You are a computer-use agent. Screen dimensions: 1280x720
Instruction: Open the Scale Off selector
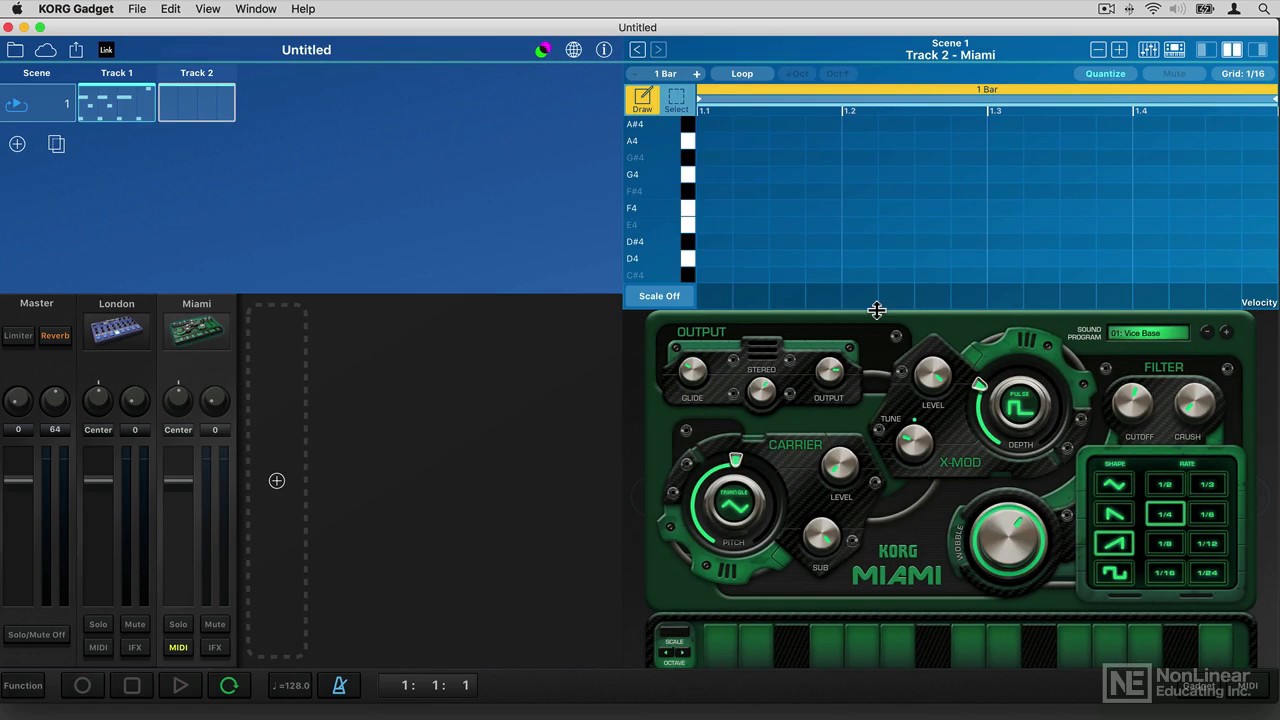(659, 296)
